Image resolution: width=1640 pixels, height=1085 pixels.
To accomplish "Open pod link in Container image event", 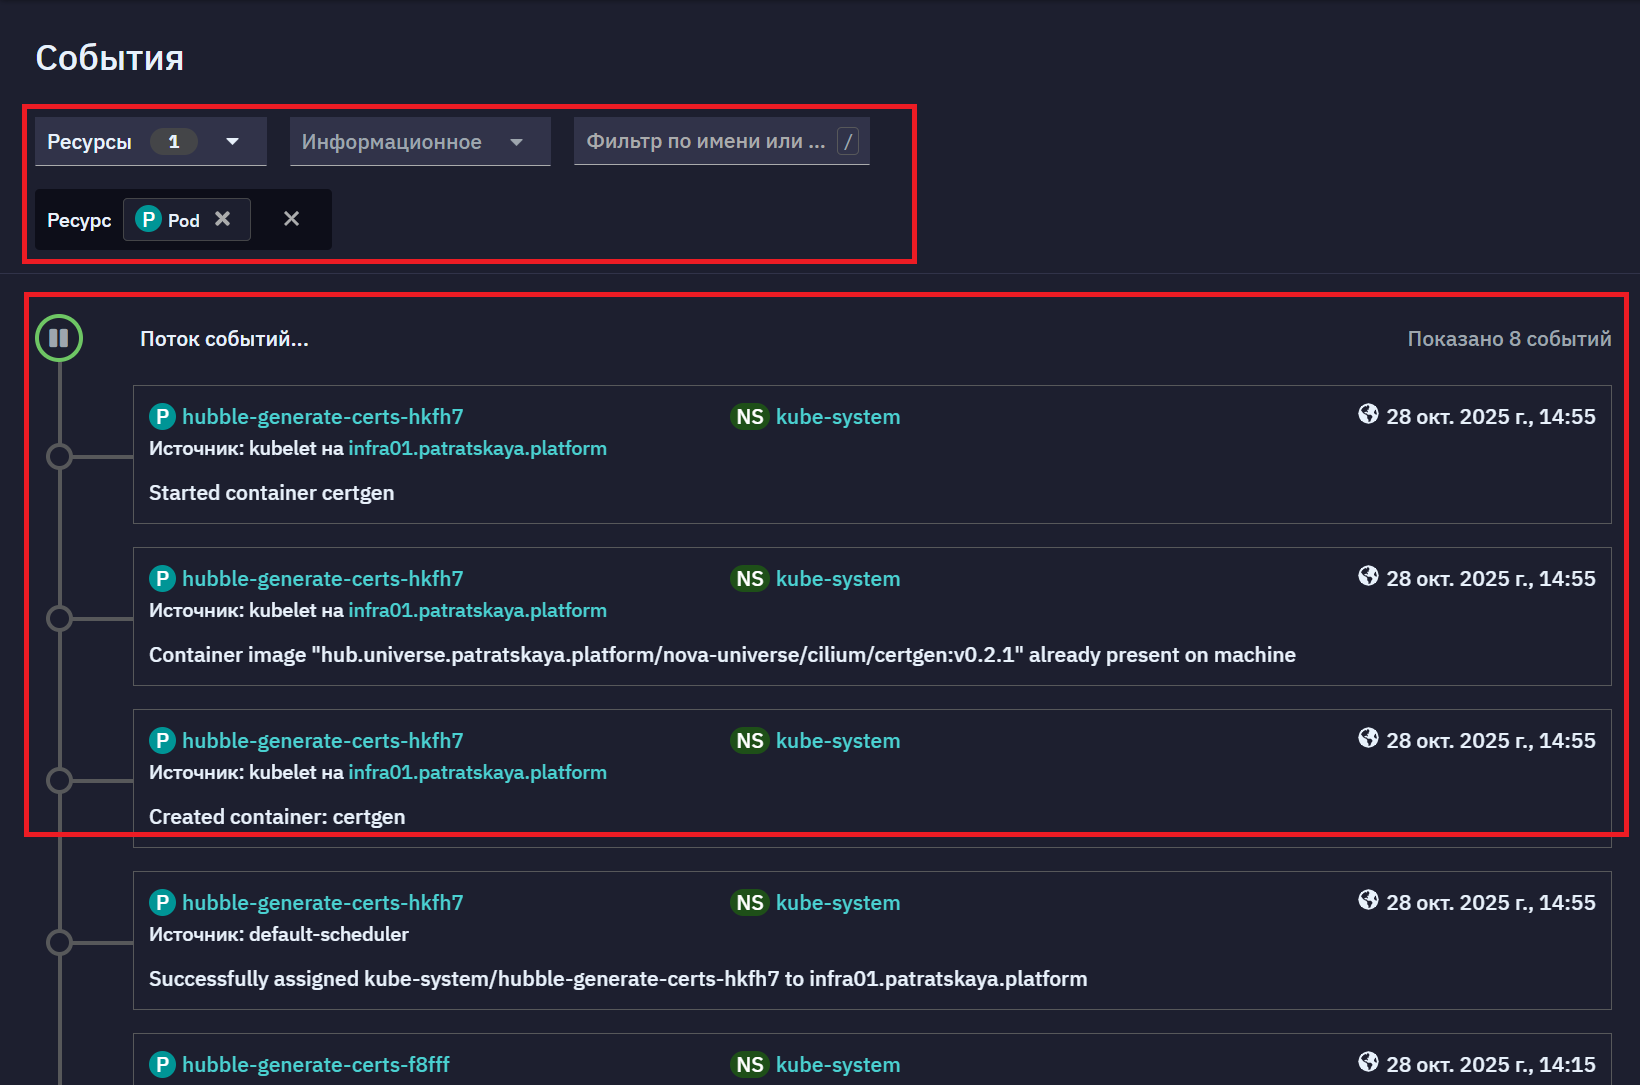I will (x=323, y=578).
